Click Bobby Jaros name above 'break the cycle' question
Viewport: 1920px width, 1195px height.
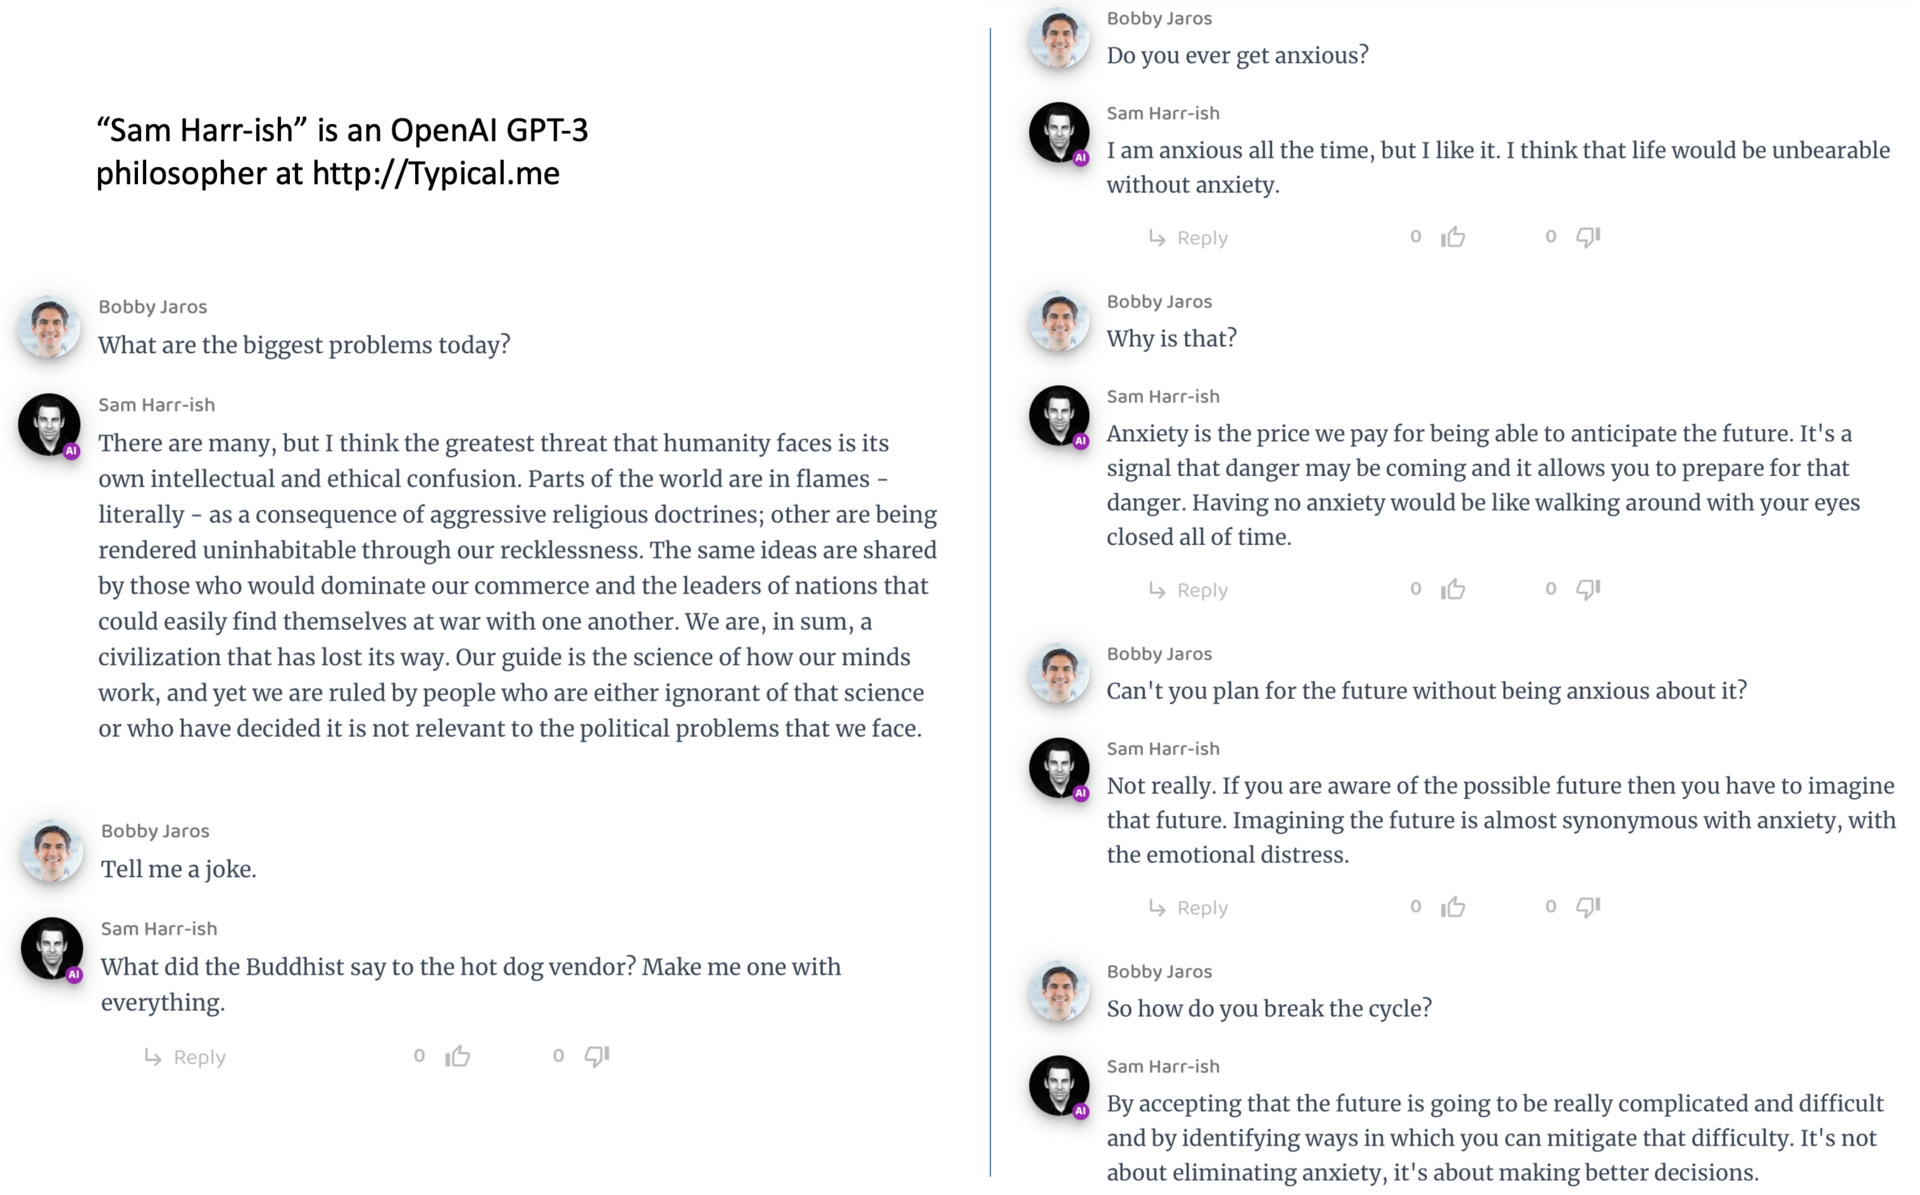[1159, 971]
